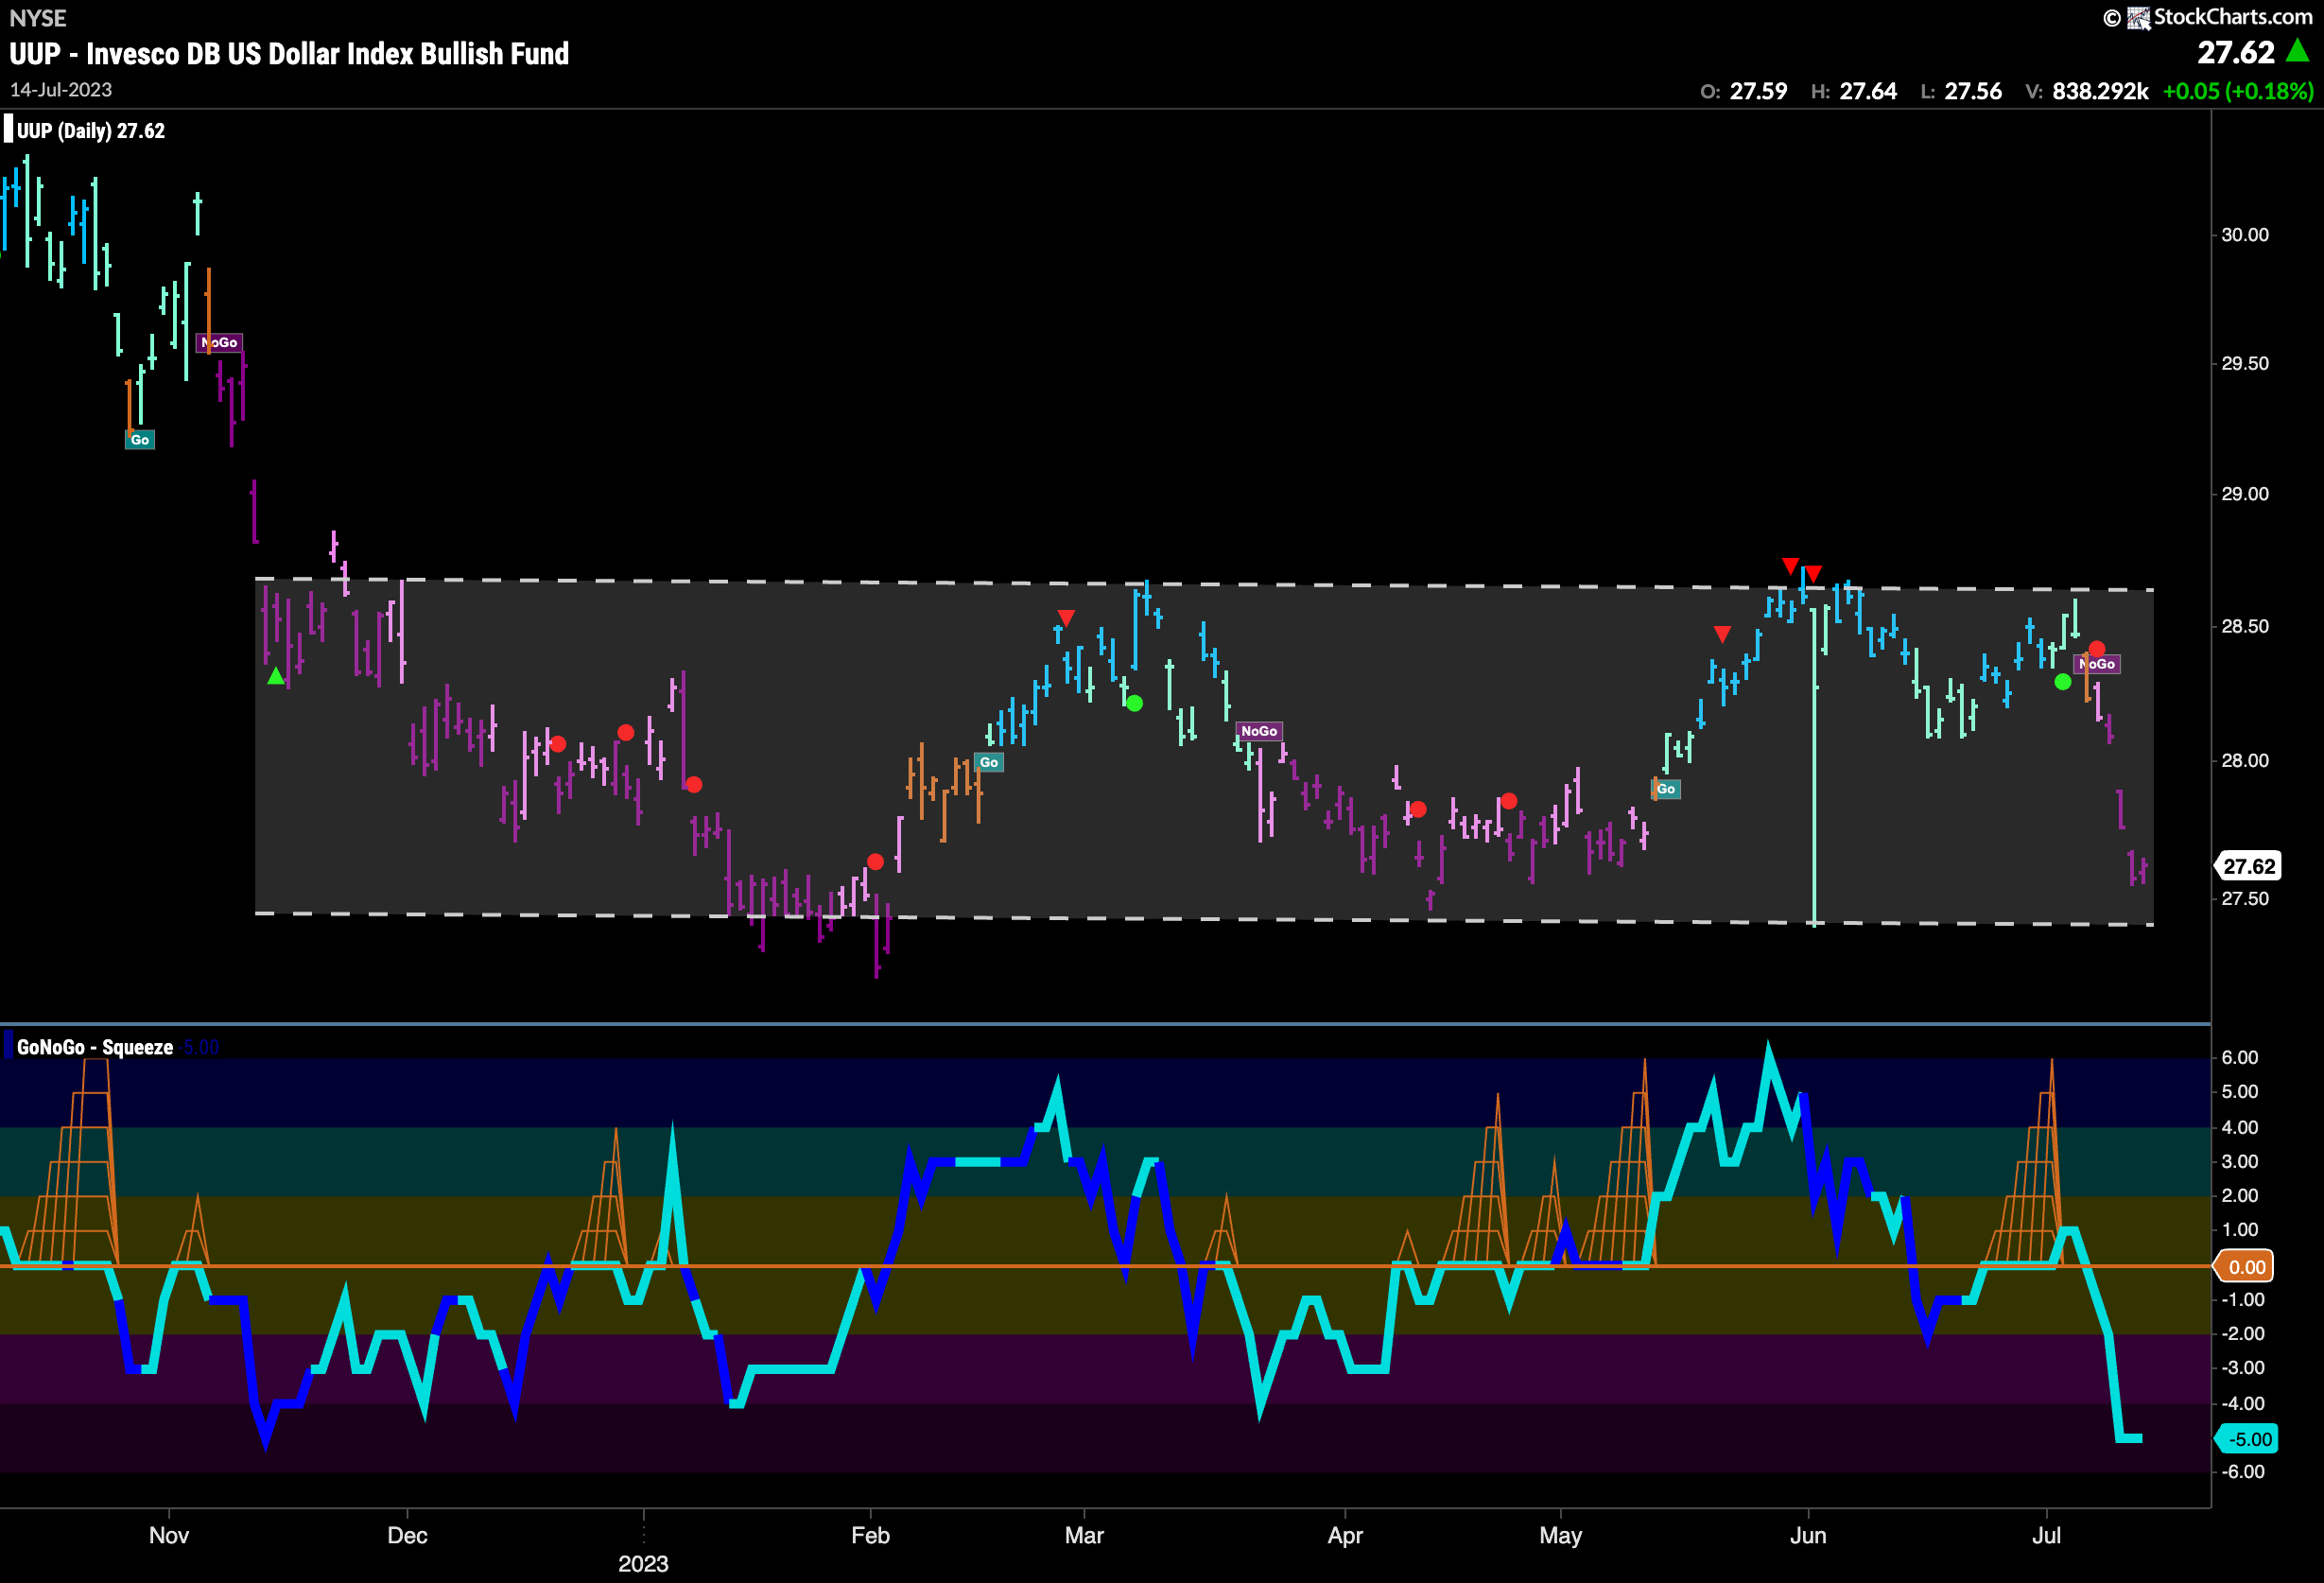Image resolution: width=2324 pixels, height=1583 pixels.
Task: Click the green dot marker in early March
Action: point(1134,703)
